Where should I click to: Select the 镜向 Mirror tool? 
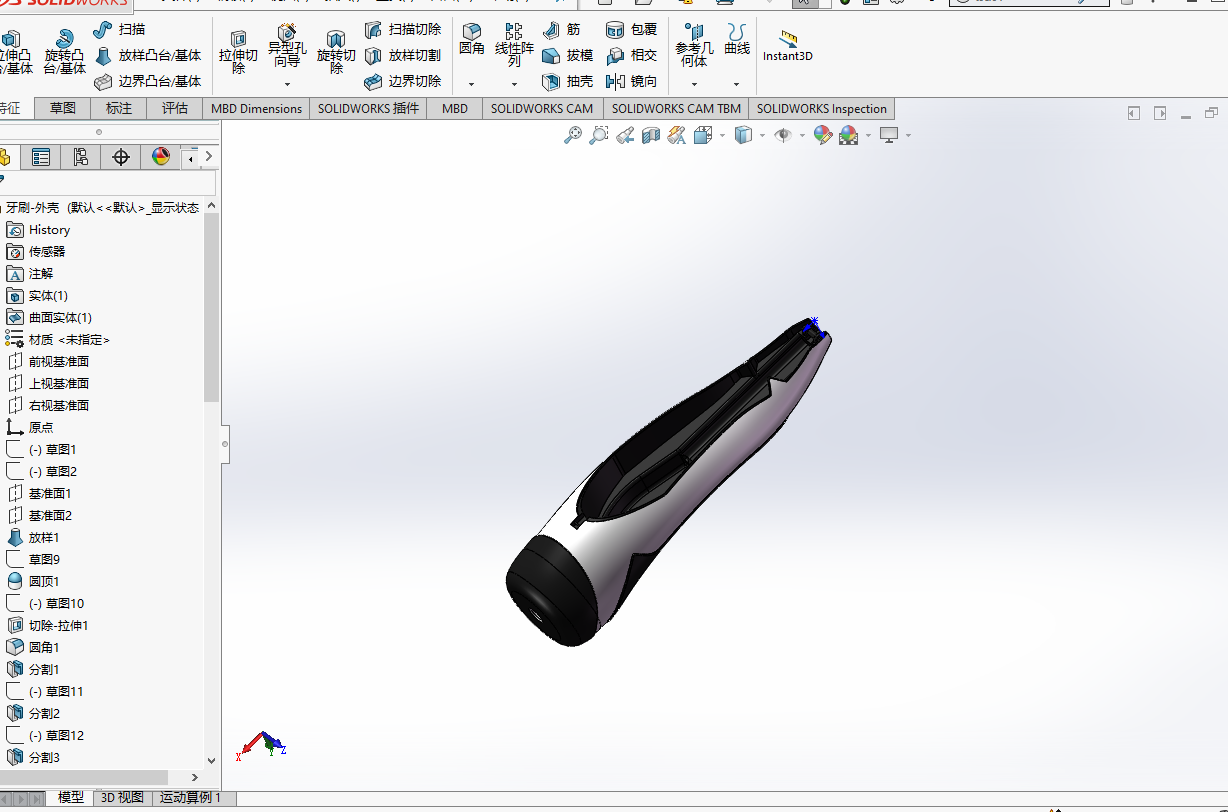tap(631, 81)
